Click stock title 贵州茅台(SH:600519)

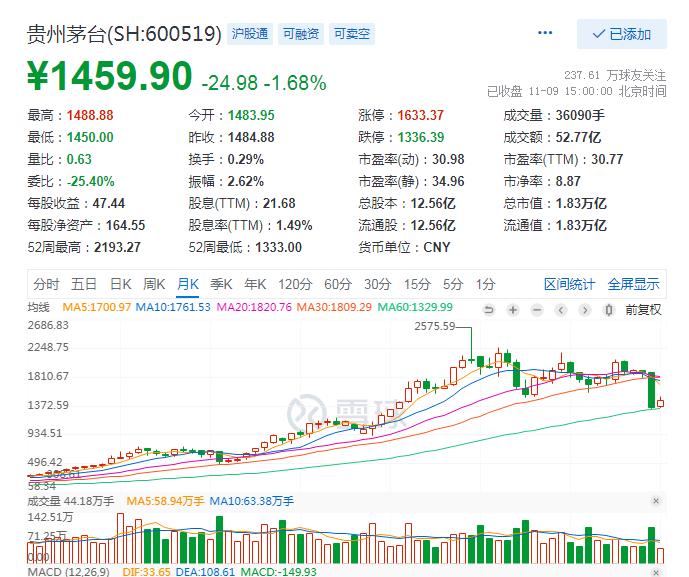point(124,34)
